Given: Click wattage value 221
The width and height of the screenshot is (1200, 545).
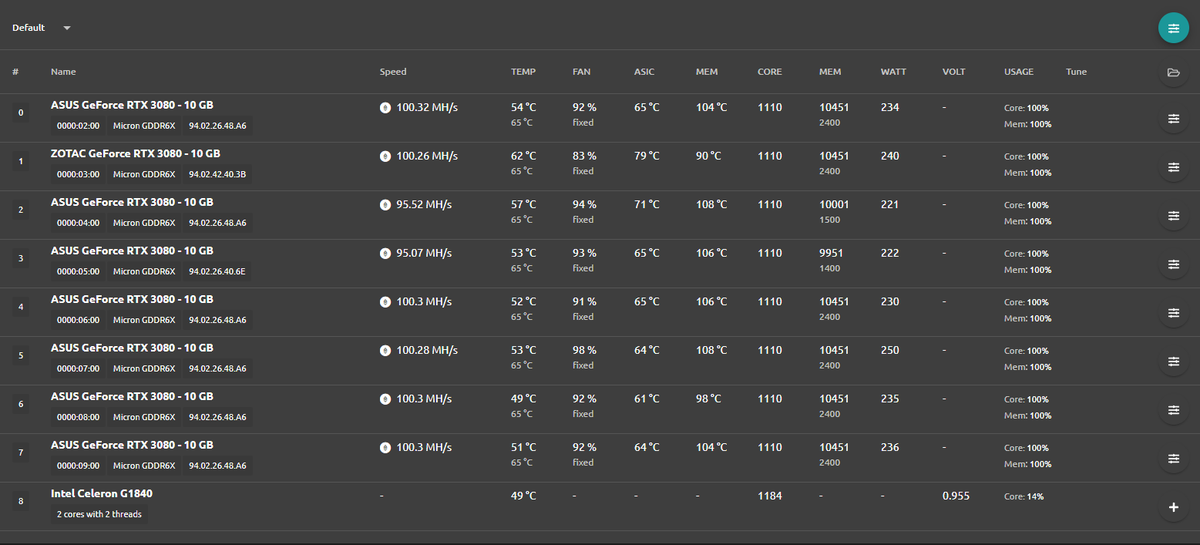Looking at the screenshot, I should click(890, 204).
